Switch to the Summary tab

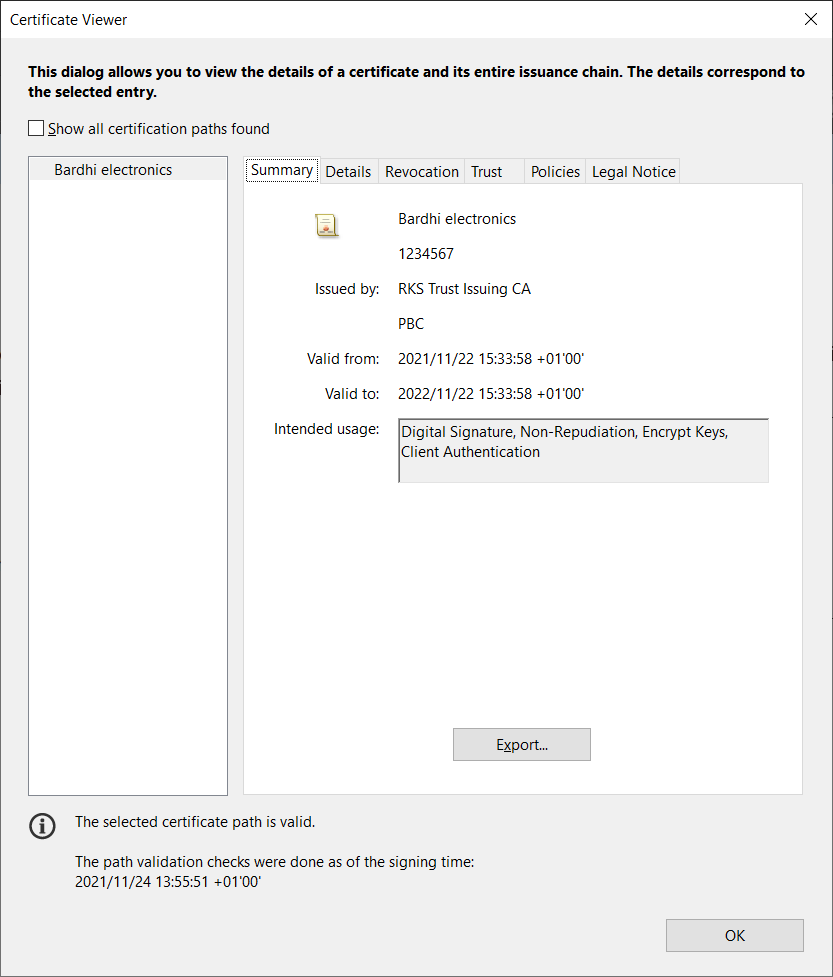(x=282, y=170)
